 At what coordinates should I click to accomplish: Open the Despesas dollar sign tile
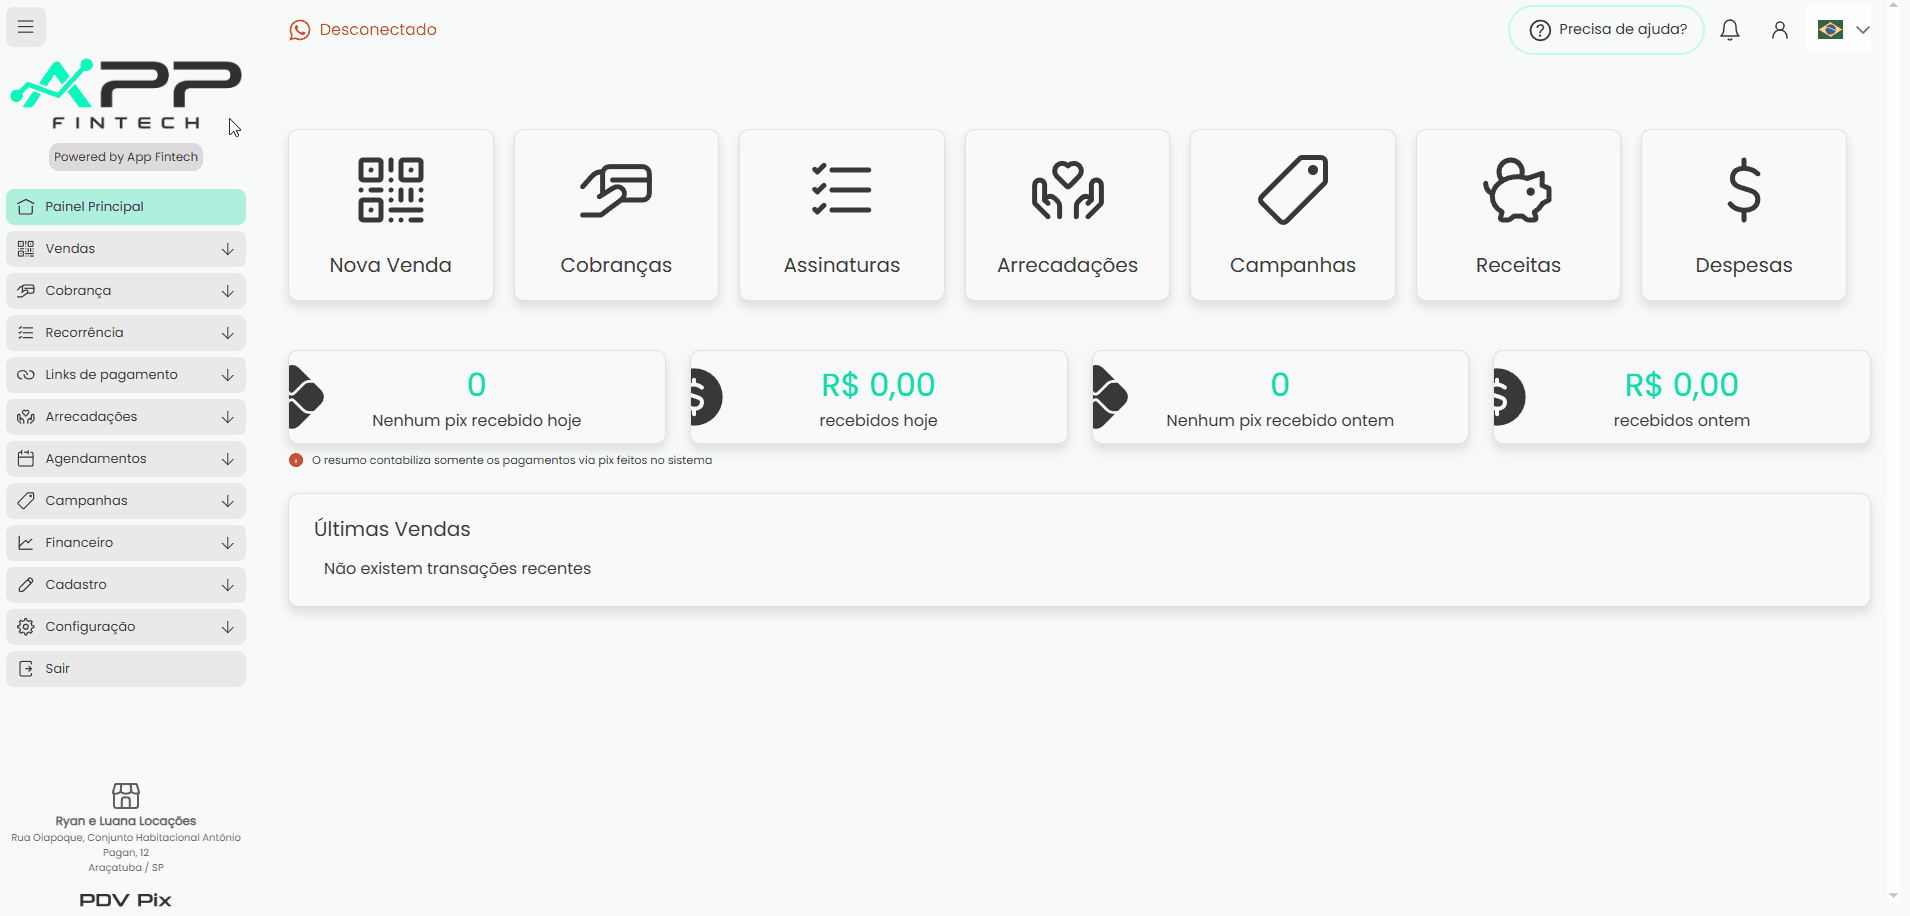[x=1744, y=215]
